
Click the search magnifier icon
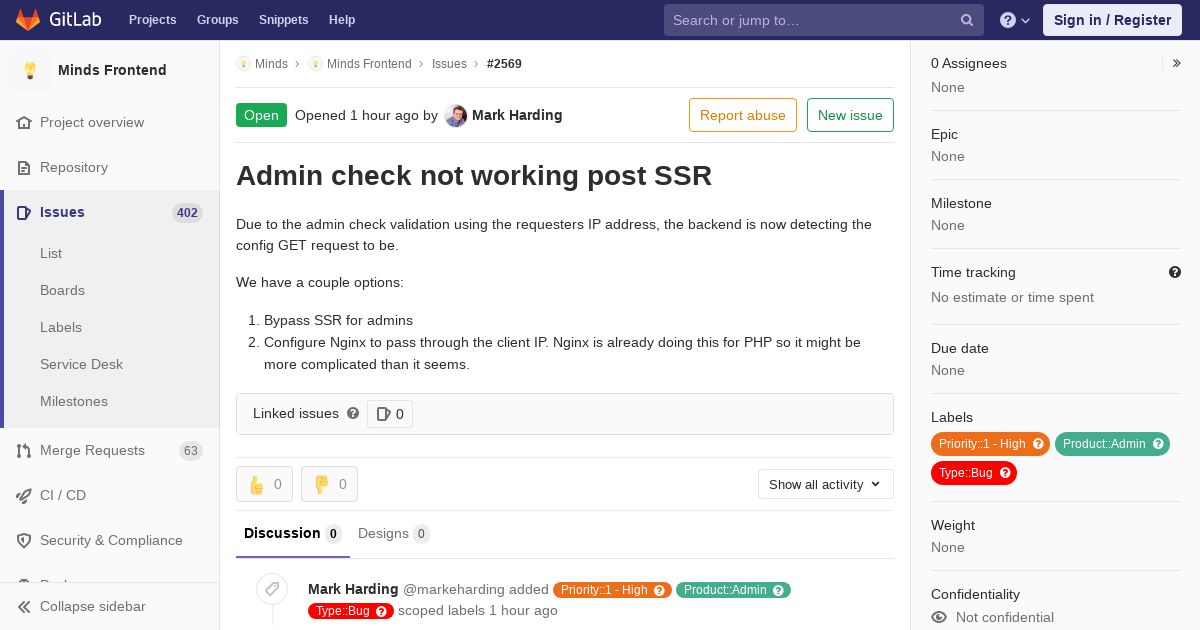pyautogui.click(x=967, y=20)
